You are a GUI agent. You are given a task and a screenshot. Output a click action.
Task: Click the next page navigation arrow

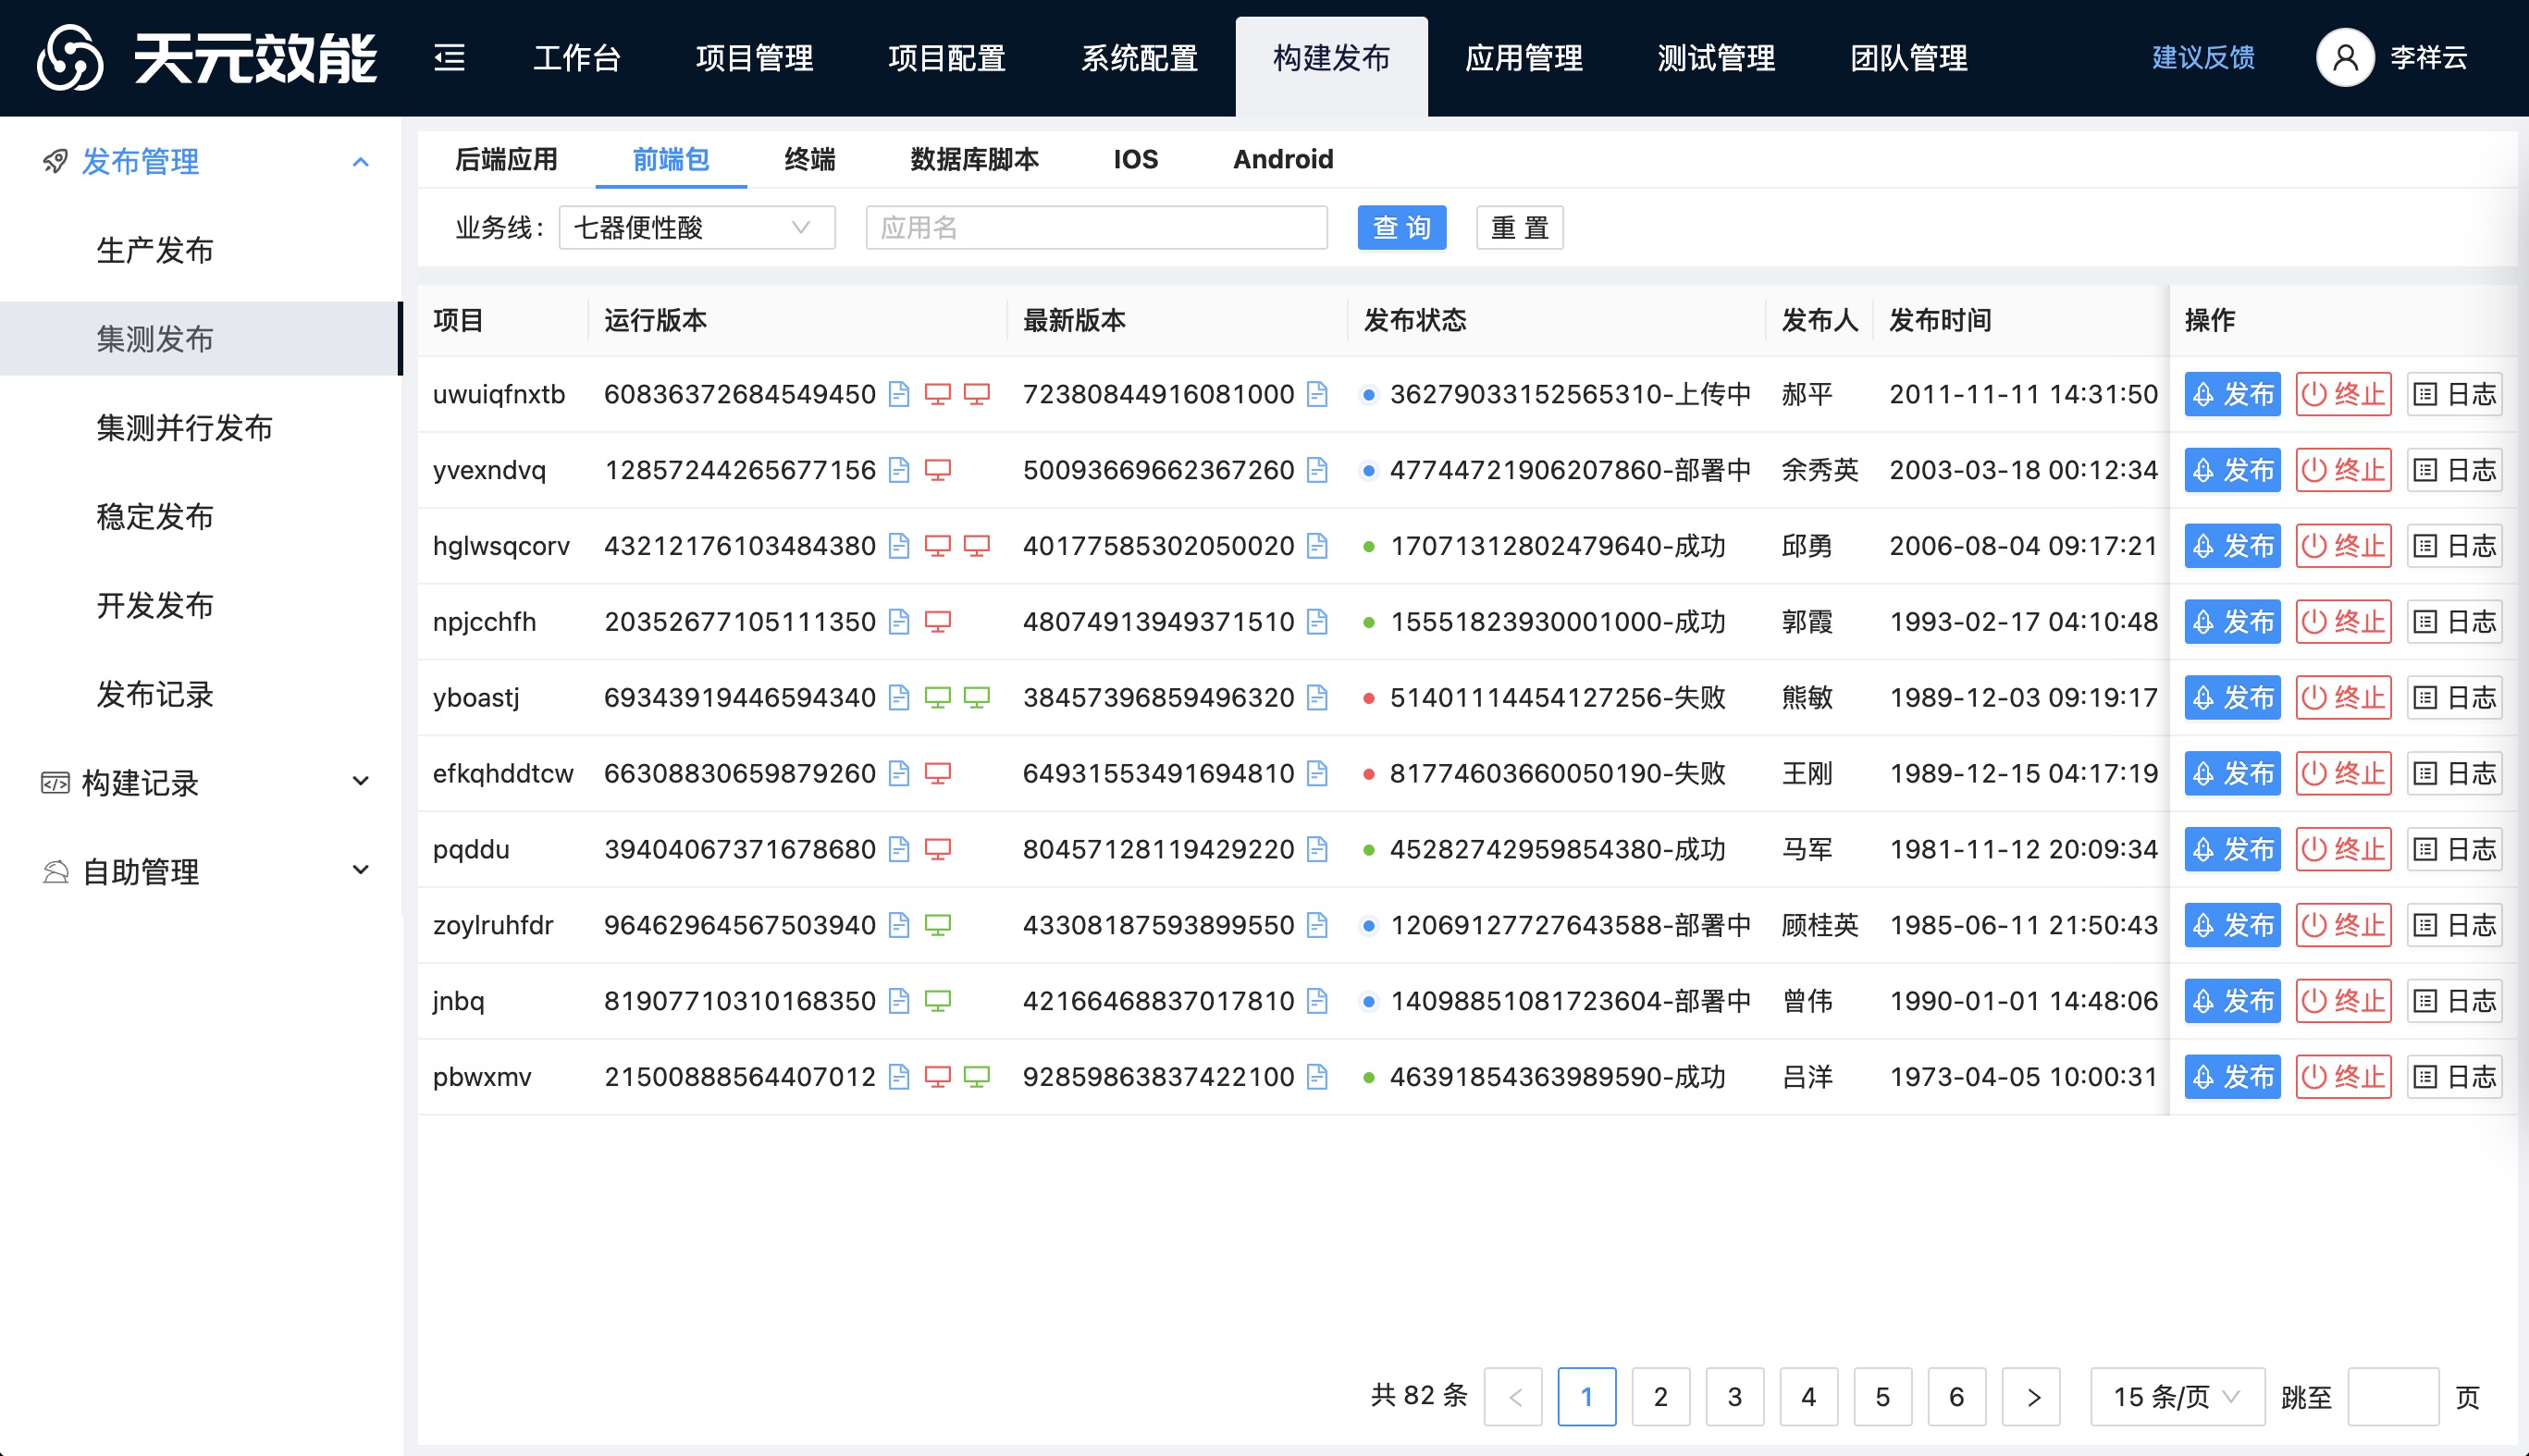pos(2030,1395)
